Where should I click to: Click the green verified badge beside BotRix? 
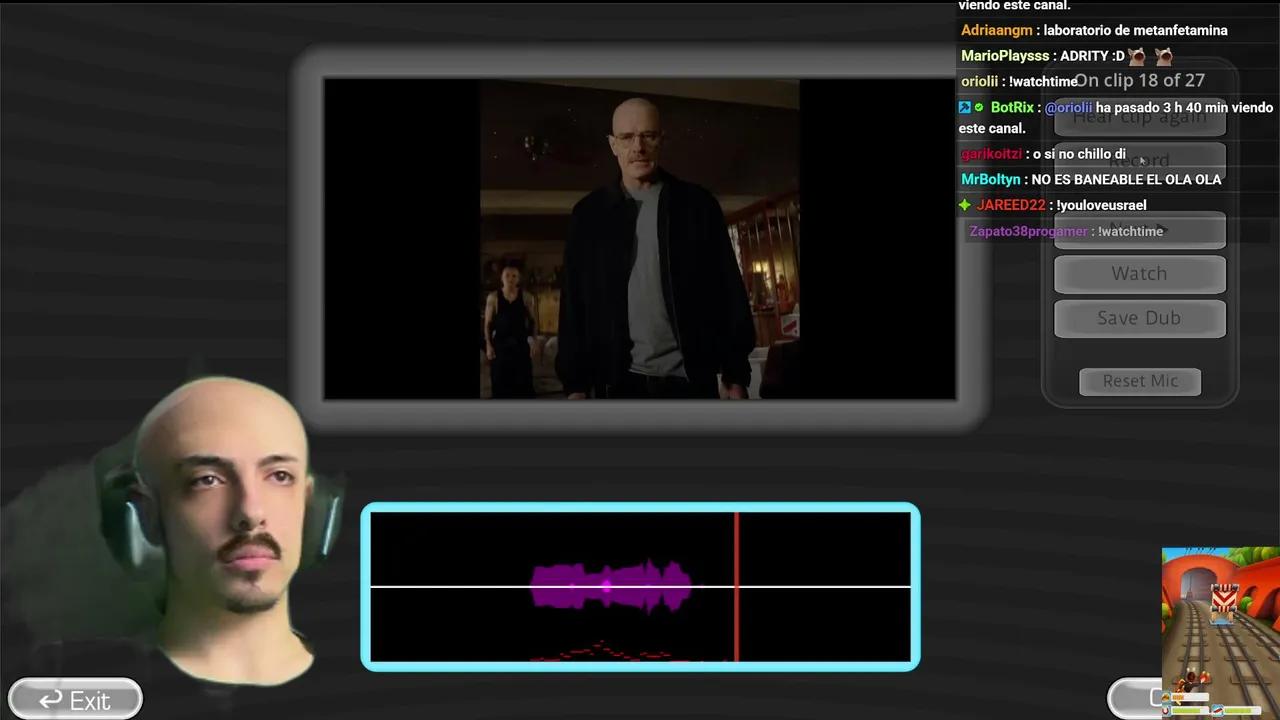pos(980,107)
